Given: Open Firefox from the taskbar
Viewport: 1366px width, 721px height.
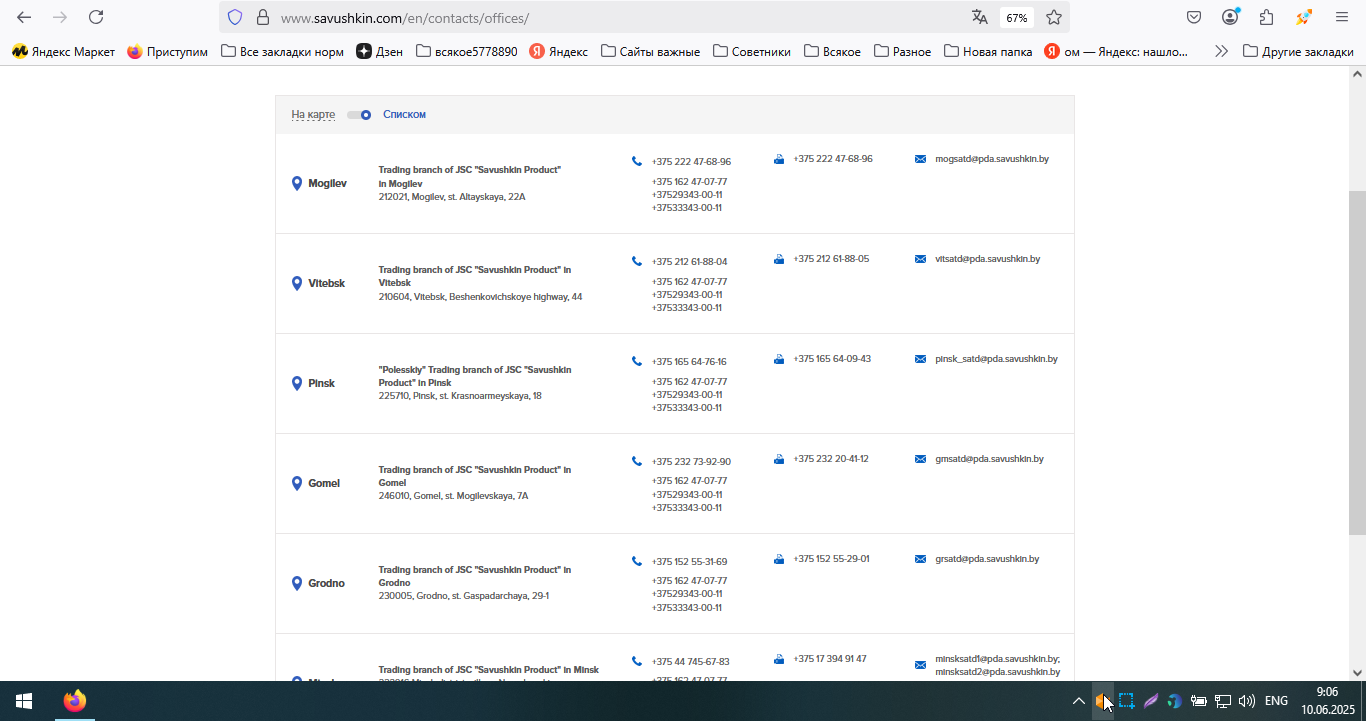Looking at the screenshot, I should 75,701.
